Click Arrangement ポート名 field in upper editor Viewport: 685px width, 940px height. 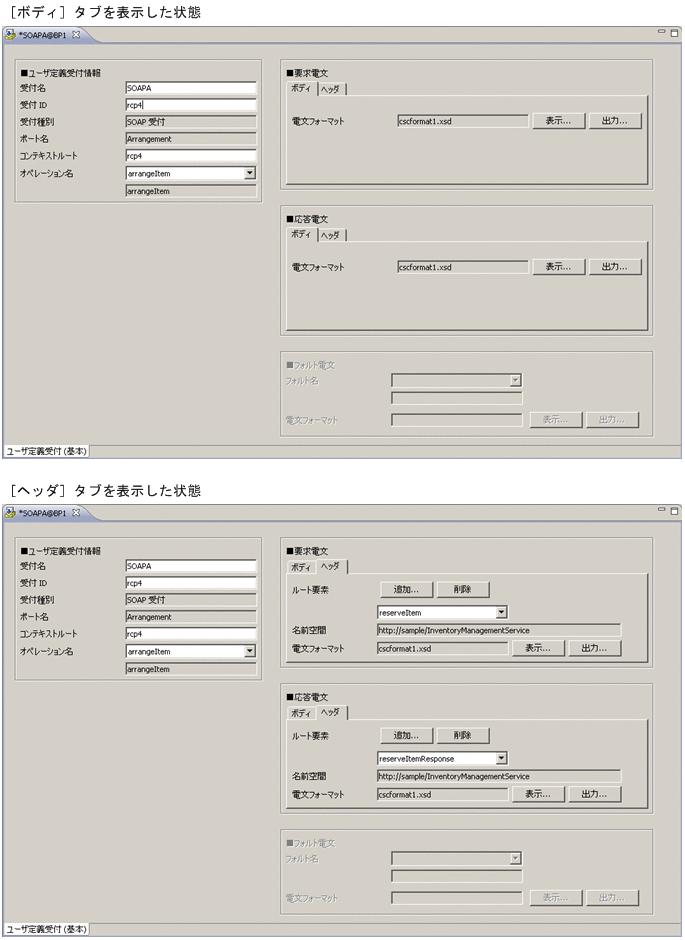[x=191, y=139]
